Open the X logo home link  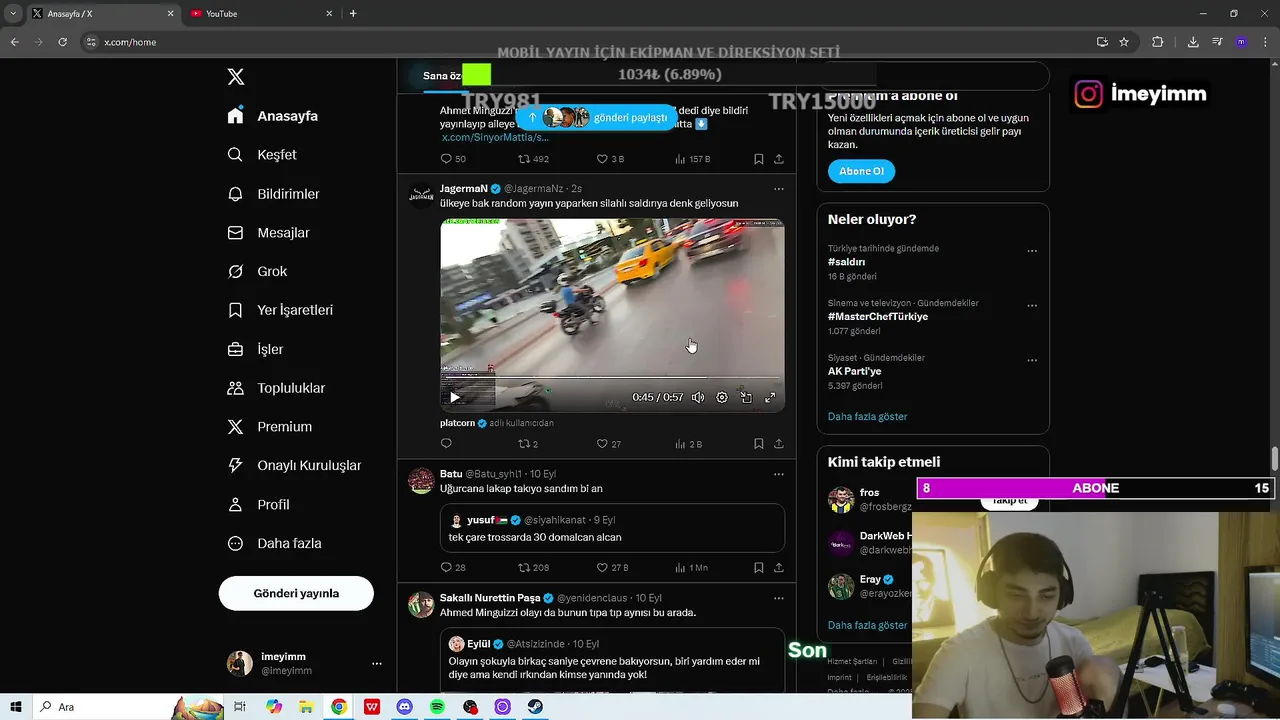tap(236, 77)
